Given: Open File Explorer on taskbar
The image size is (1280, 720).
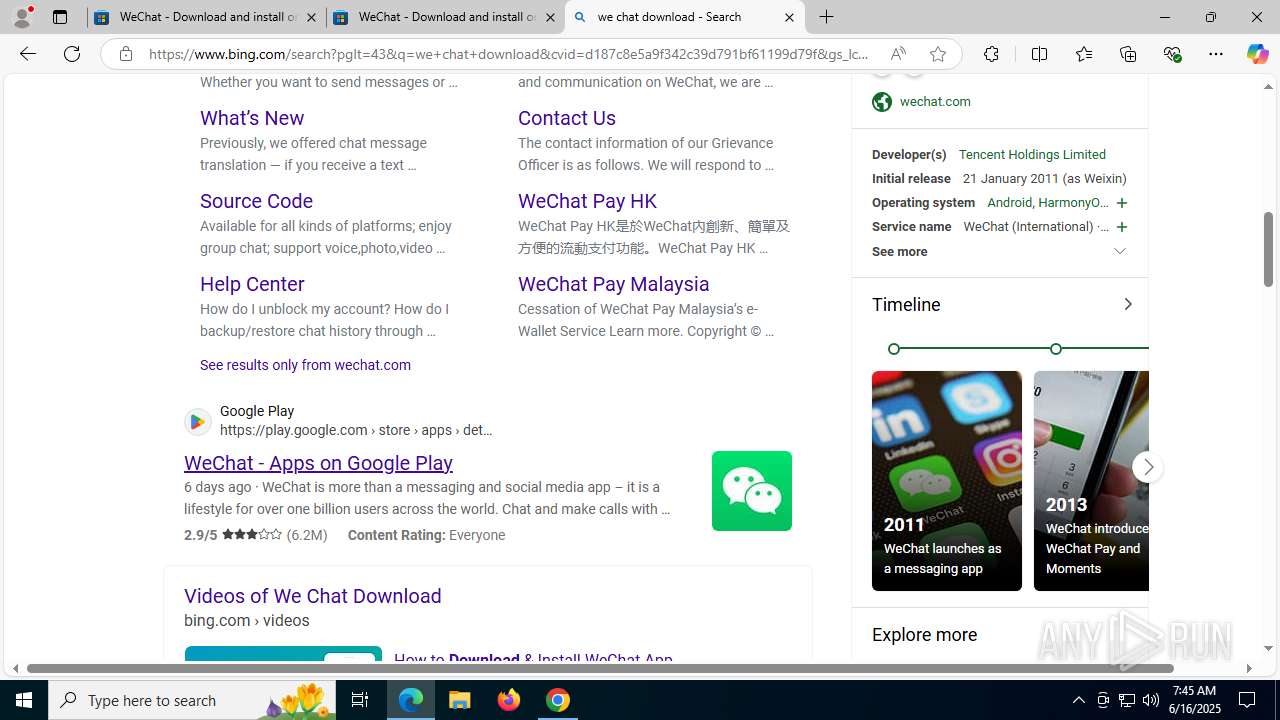Looking at the screenshot, I should (460, 700).
